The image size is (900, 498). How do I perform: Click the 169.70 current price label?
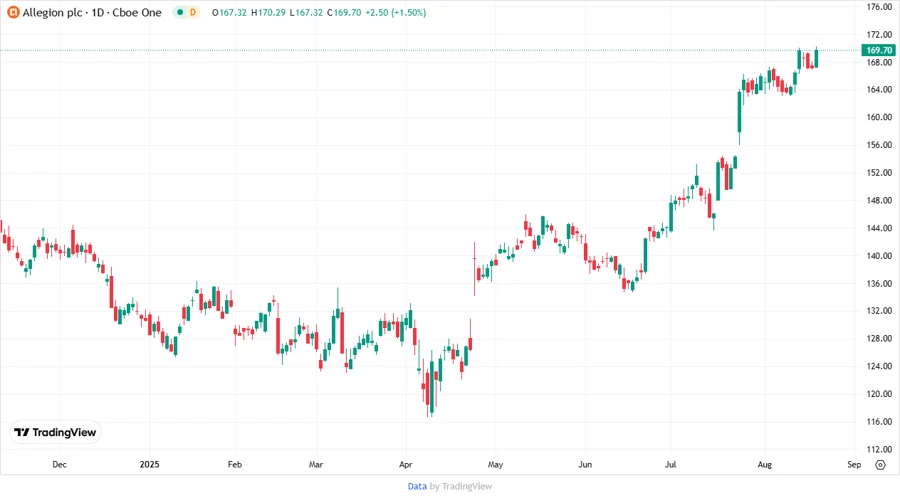coord(879,50)
